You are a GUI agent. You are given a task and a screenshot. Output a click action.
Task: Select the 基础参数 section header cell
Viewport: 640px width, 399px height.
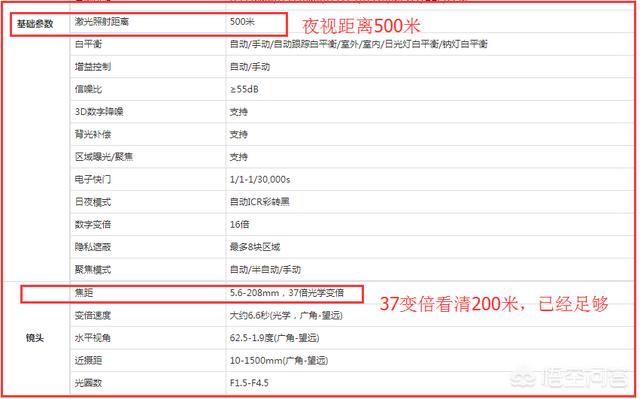pos(35,24)
